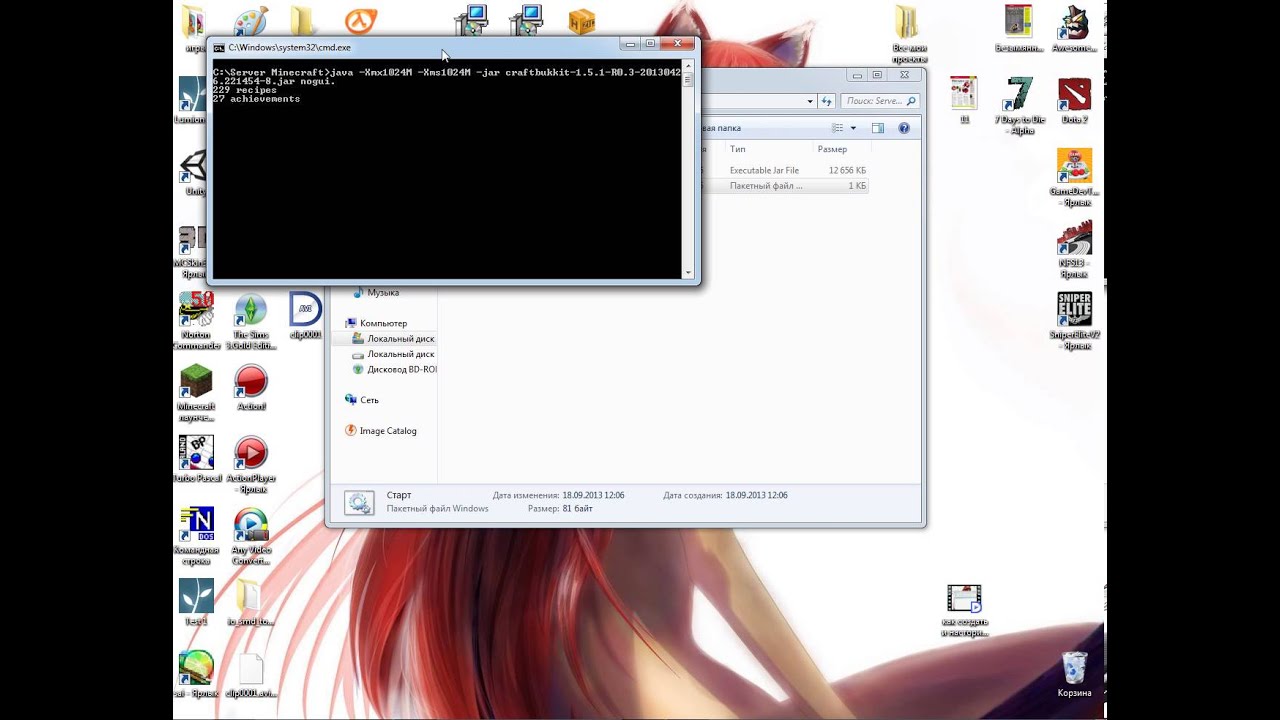Image resolution: width=1280 pixels, height=720 pixels.
Task: Click the '27 achievements' console line
Action: (256, 99)
